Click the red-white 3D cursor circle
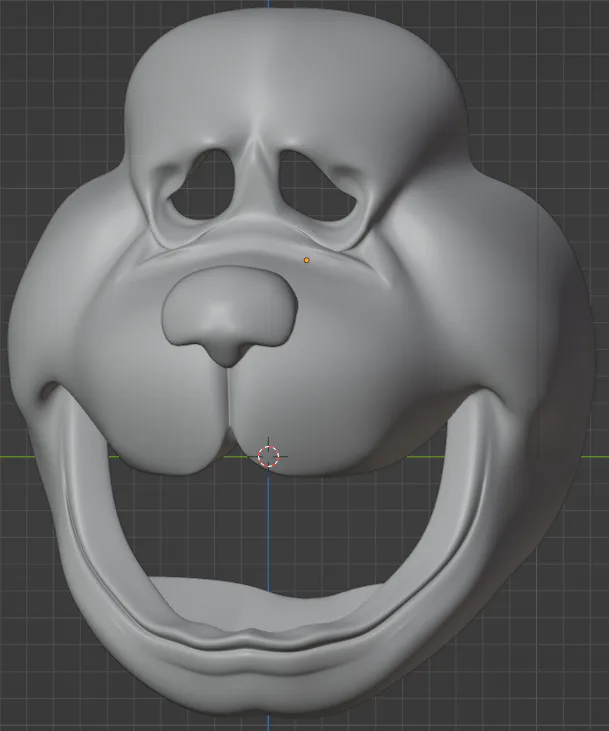Image resolution: width=609 pixels, height=731 pixels. tap(268, 456)
